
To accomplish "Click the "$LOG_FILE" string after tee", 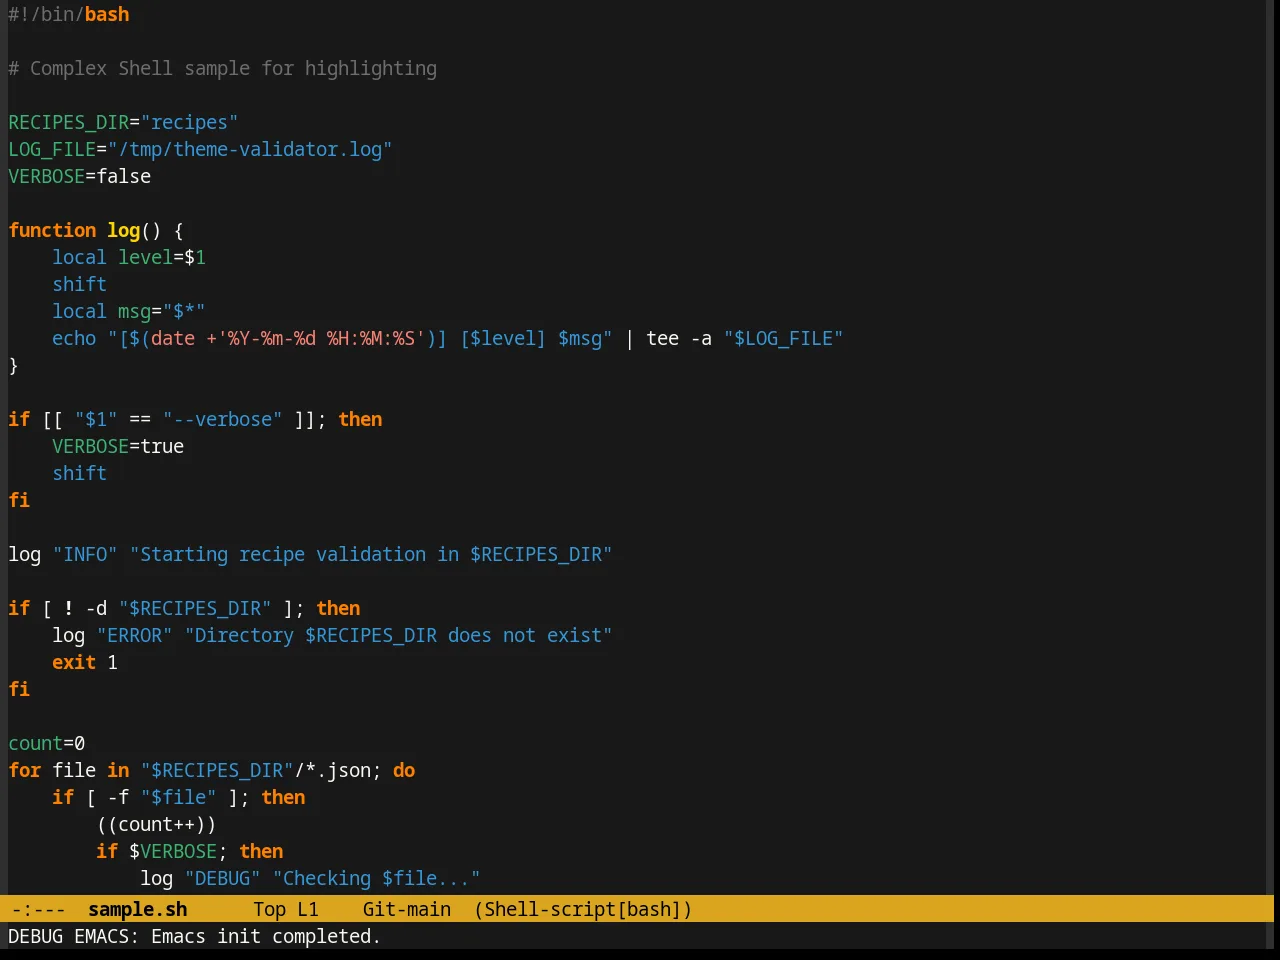I will pyautogui.click(x=783, y=338).
